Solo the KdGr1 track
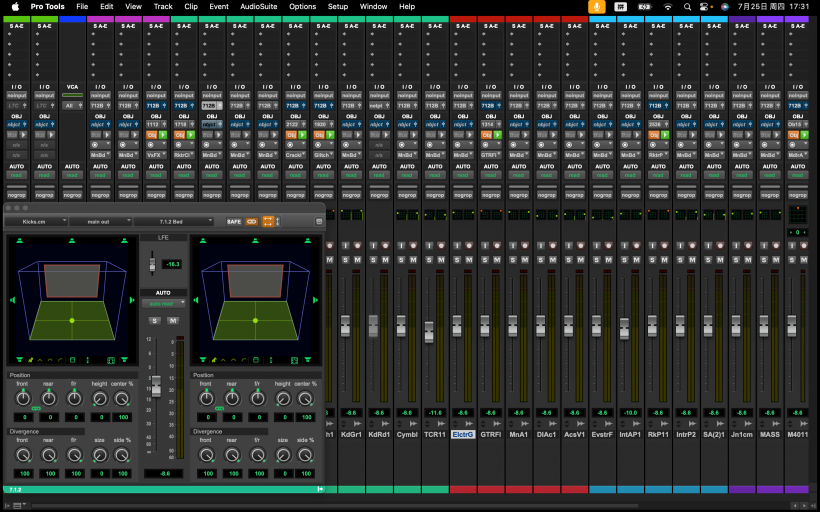The image size is (820, 512). point(345,260)
